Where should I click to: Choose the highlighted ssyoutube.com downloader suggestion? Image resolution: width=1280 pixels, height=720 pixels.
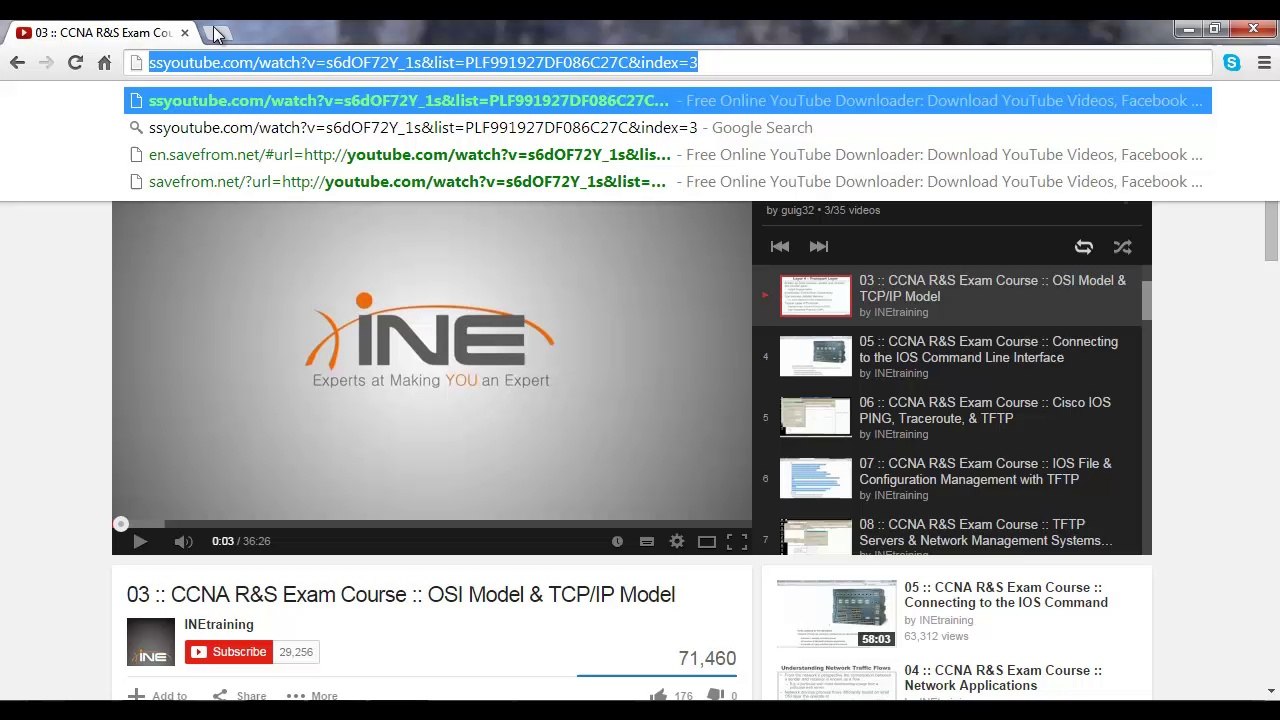tap(668, 100)
